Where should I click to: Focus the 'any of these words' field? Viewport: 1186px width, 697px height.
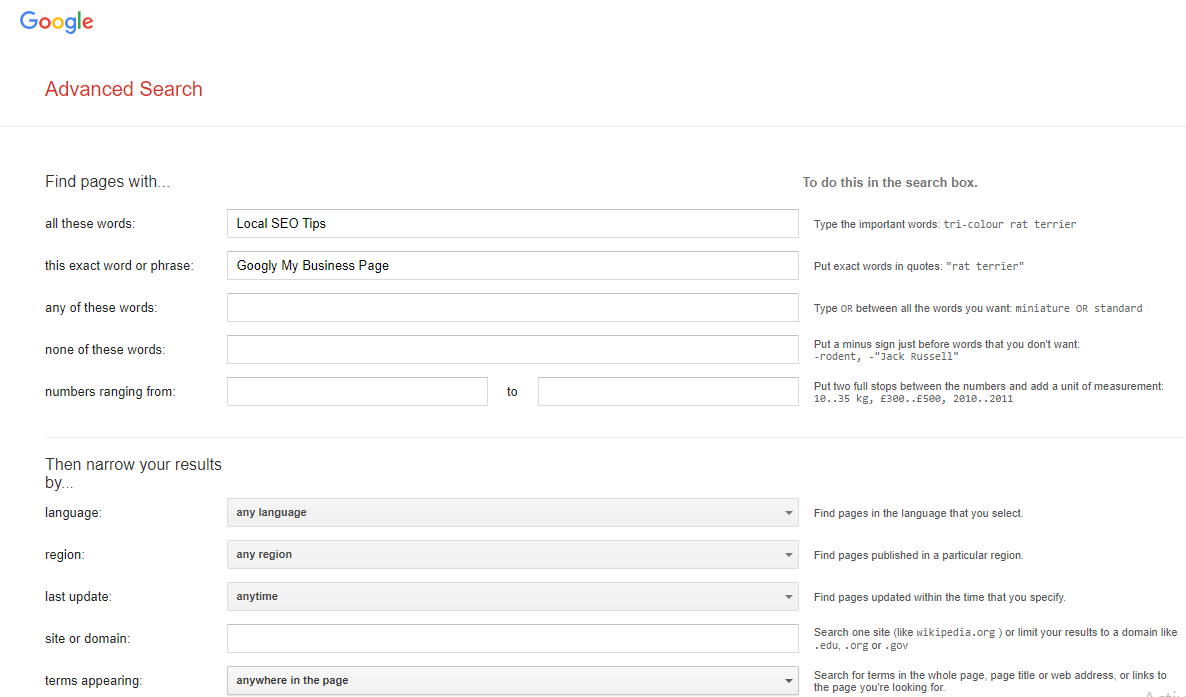(x=512, y=307)
